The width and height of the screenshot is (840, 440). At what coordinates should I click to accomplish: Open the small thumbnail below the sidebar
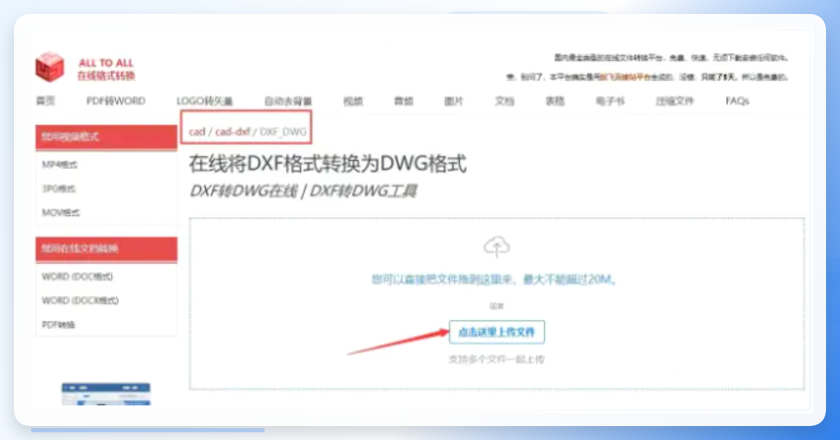coord(106,394)
